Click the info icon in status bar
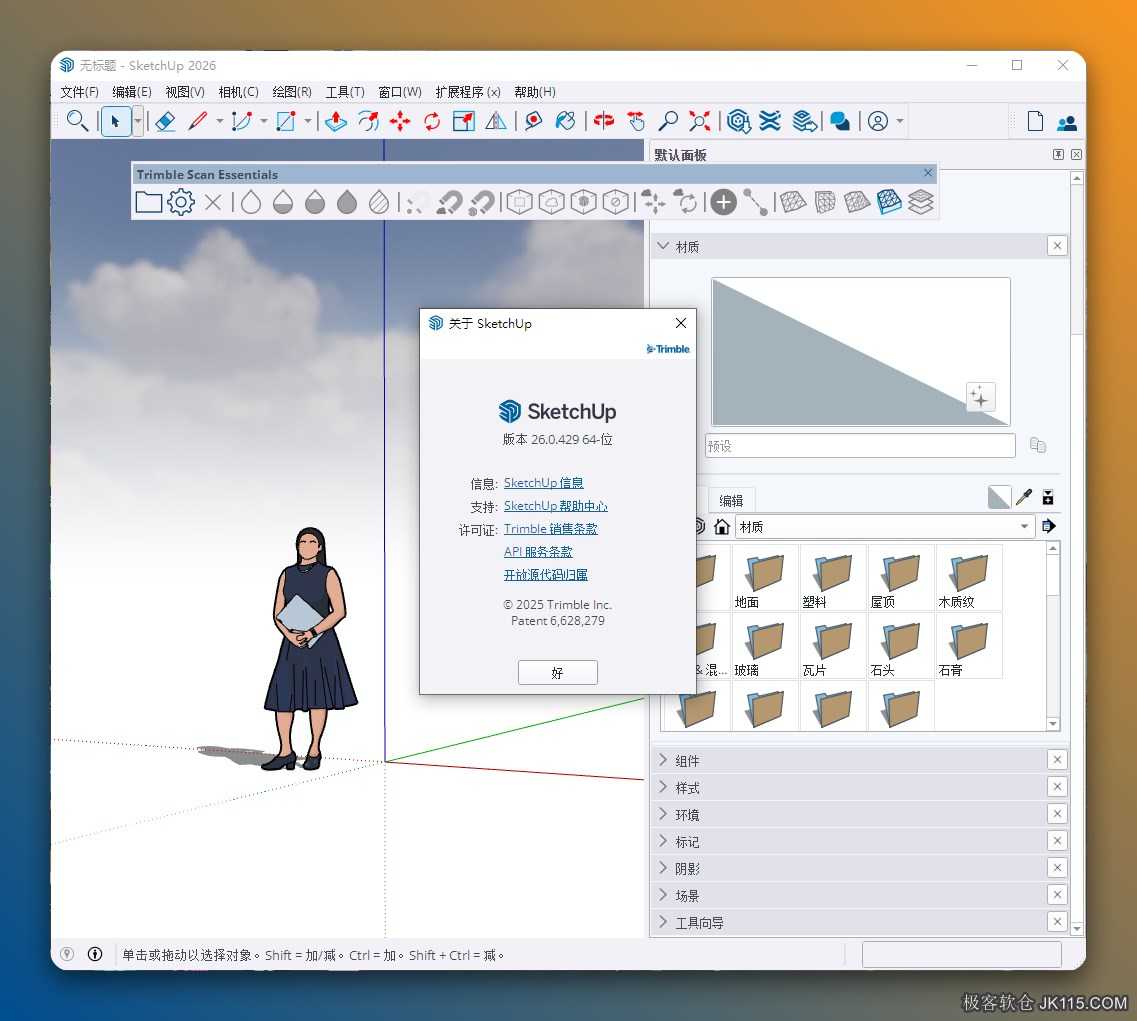 tap(95, 954)
